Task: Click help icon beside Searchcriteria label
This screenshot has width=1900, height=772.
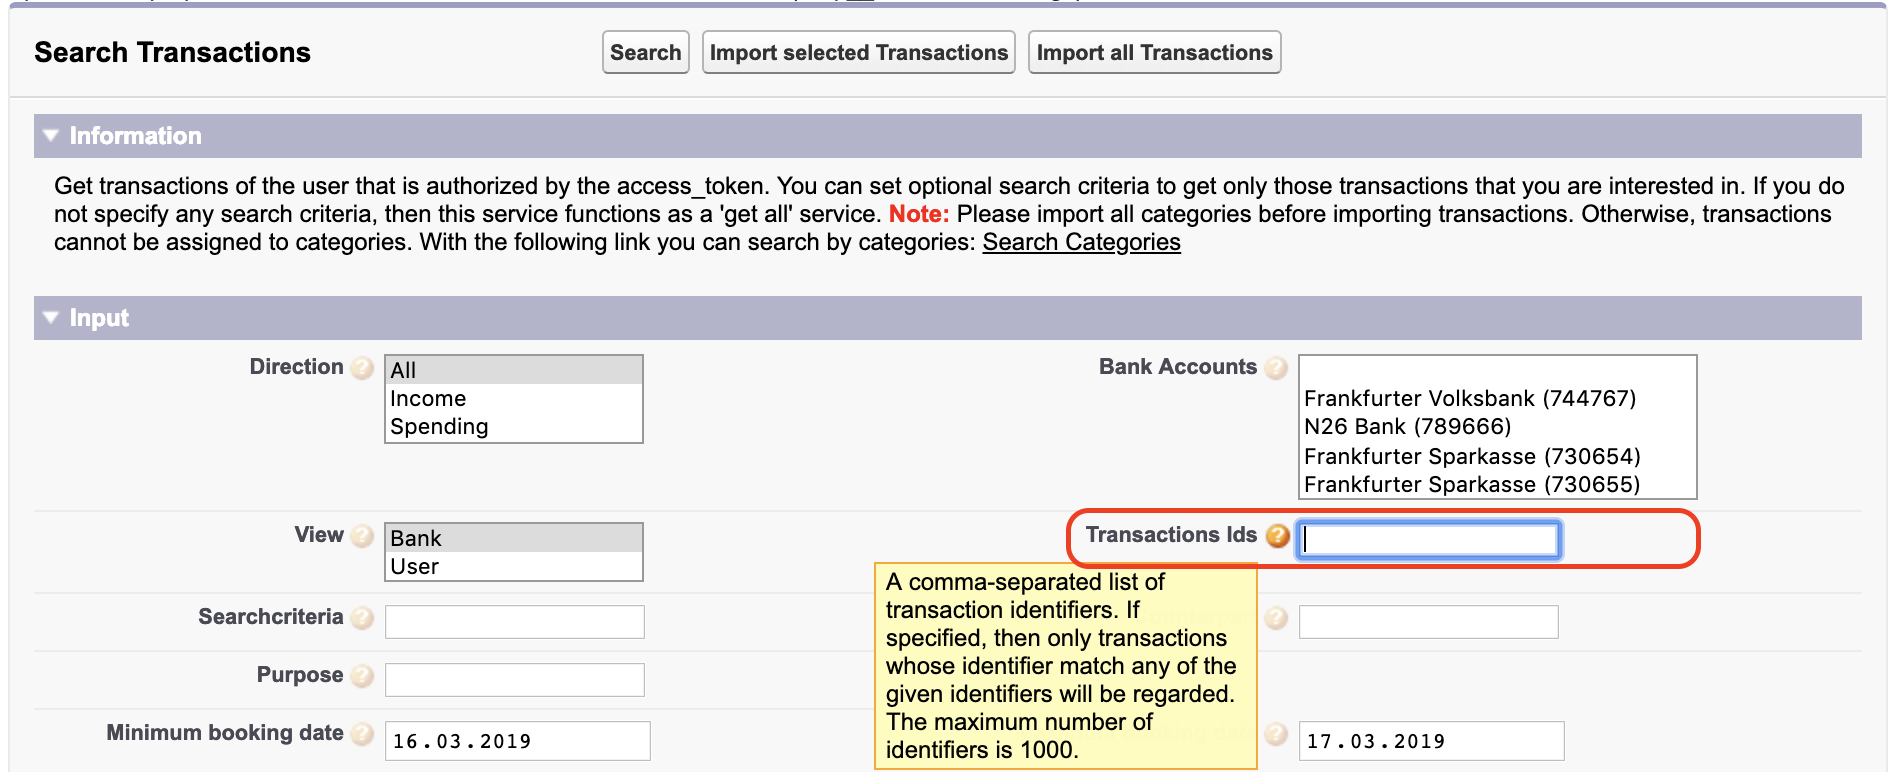Action: (363, 618)
